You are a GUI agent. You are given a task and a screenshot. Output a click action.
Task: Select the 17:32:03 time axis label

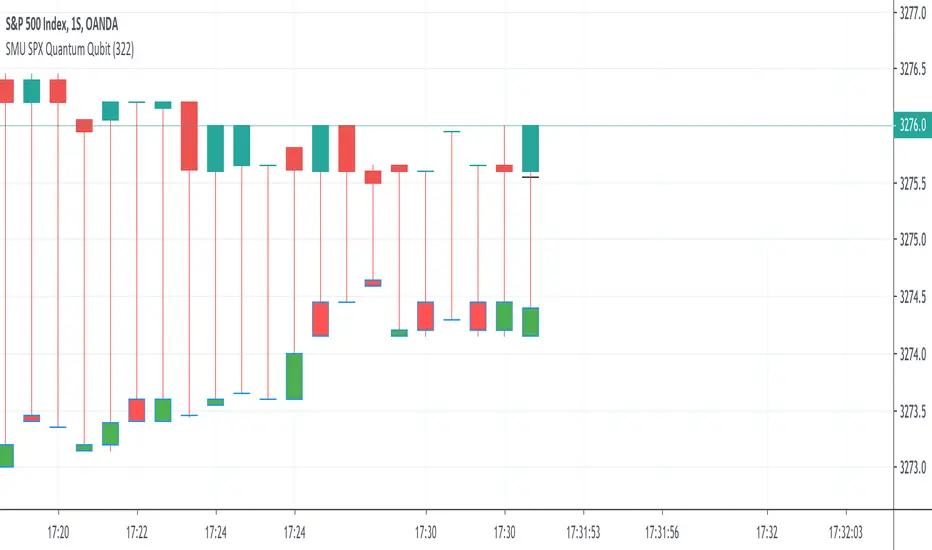[845, 527]
